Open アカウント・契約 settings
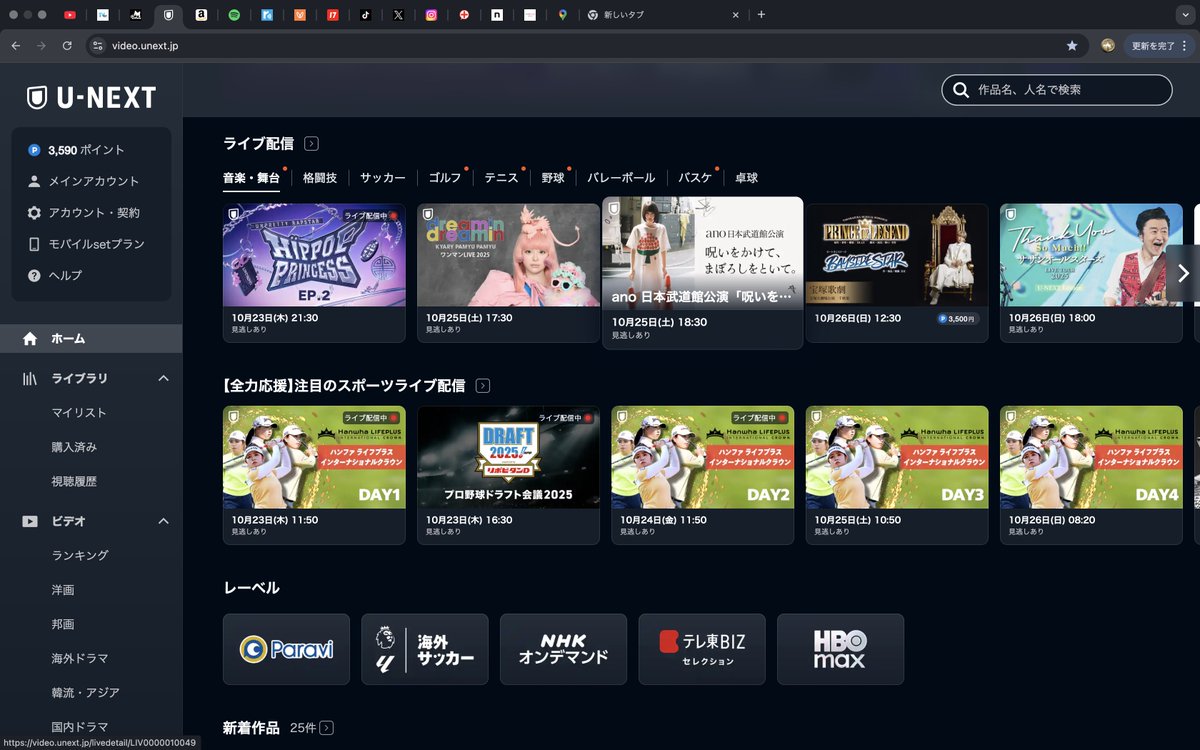 click(x=83, y=213)
